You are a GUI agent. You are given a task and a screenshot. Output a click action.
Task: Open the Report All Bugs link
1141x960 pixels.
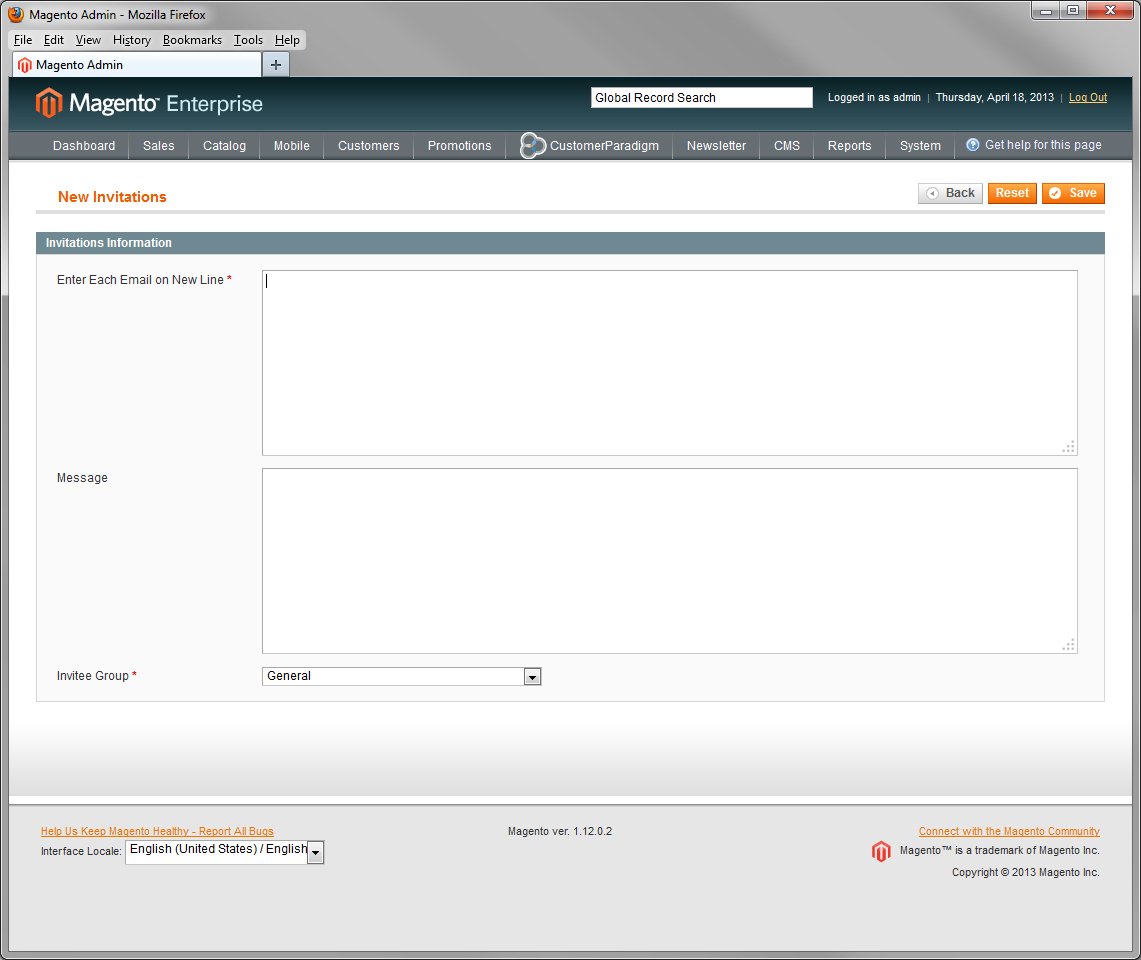[157, 831]
